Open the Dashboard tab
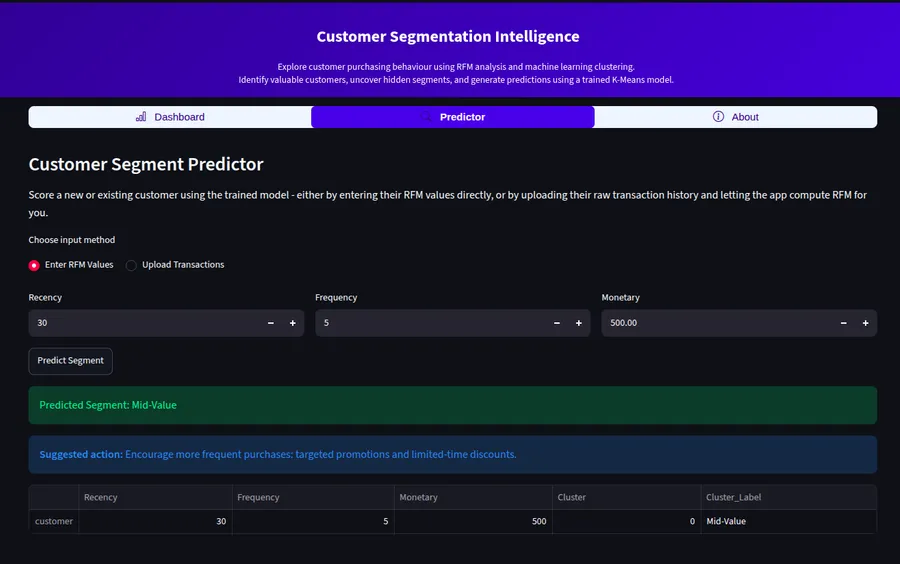This screenshot has height=564, width=900. point(170,117)
